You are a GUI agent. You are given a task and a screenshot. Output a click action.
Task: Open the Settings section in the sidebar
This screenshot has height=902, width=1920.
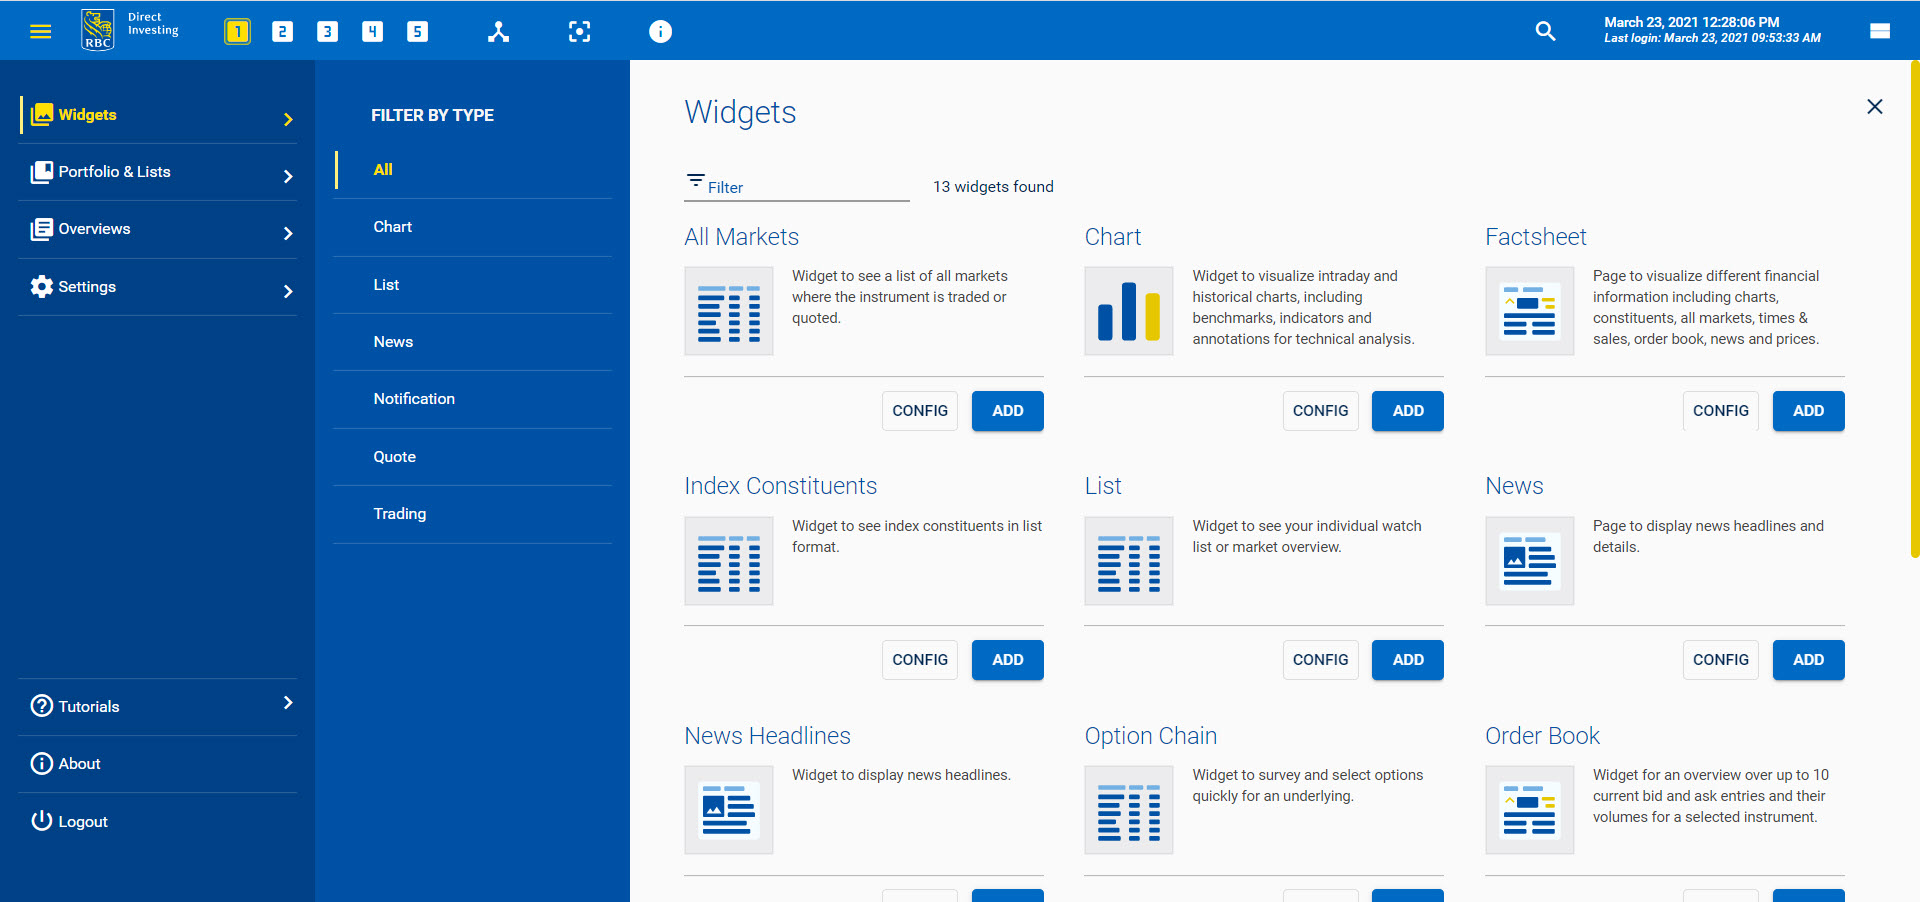pyautogui.click(x=86, y=286)
